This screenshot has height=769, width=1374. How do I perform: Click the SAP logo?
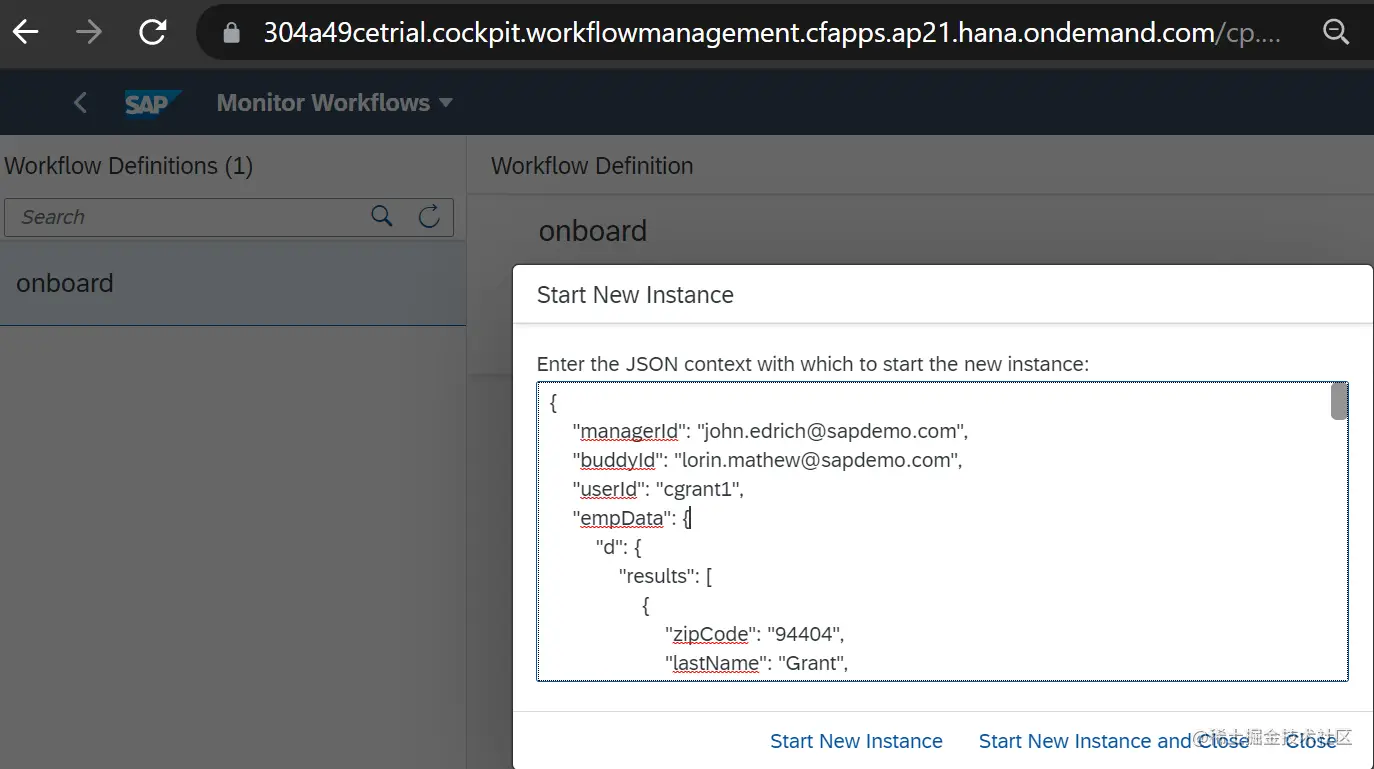coord(152,103)
